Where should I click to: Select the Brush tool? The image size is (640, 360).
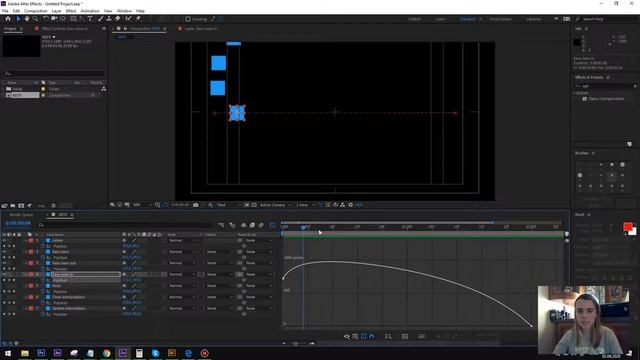[100, 19]
